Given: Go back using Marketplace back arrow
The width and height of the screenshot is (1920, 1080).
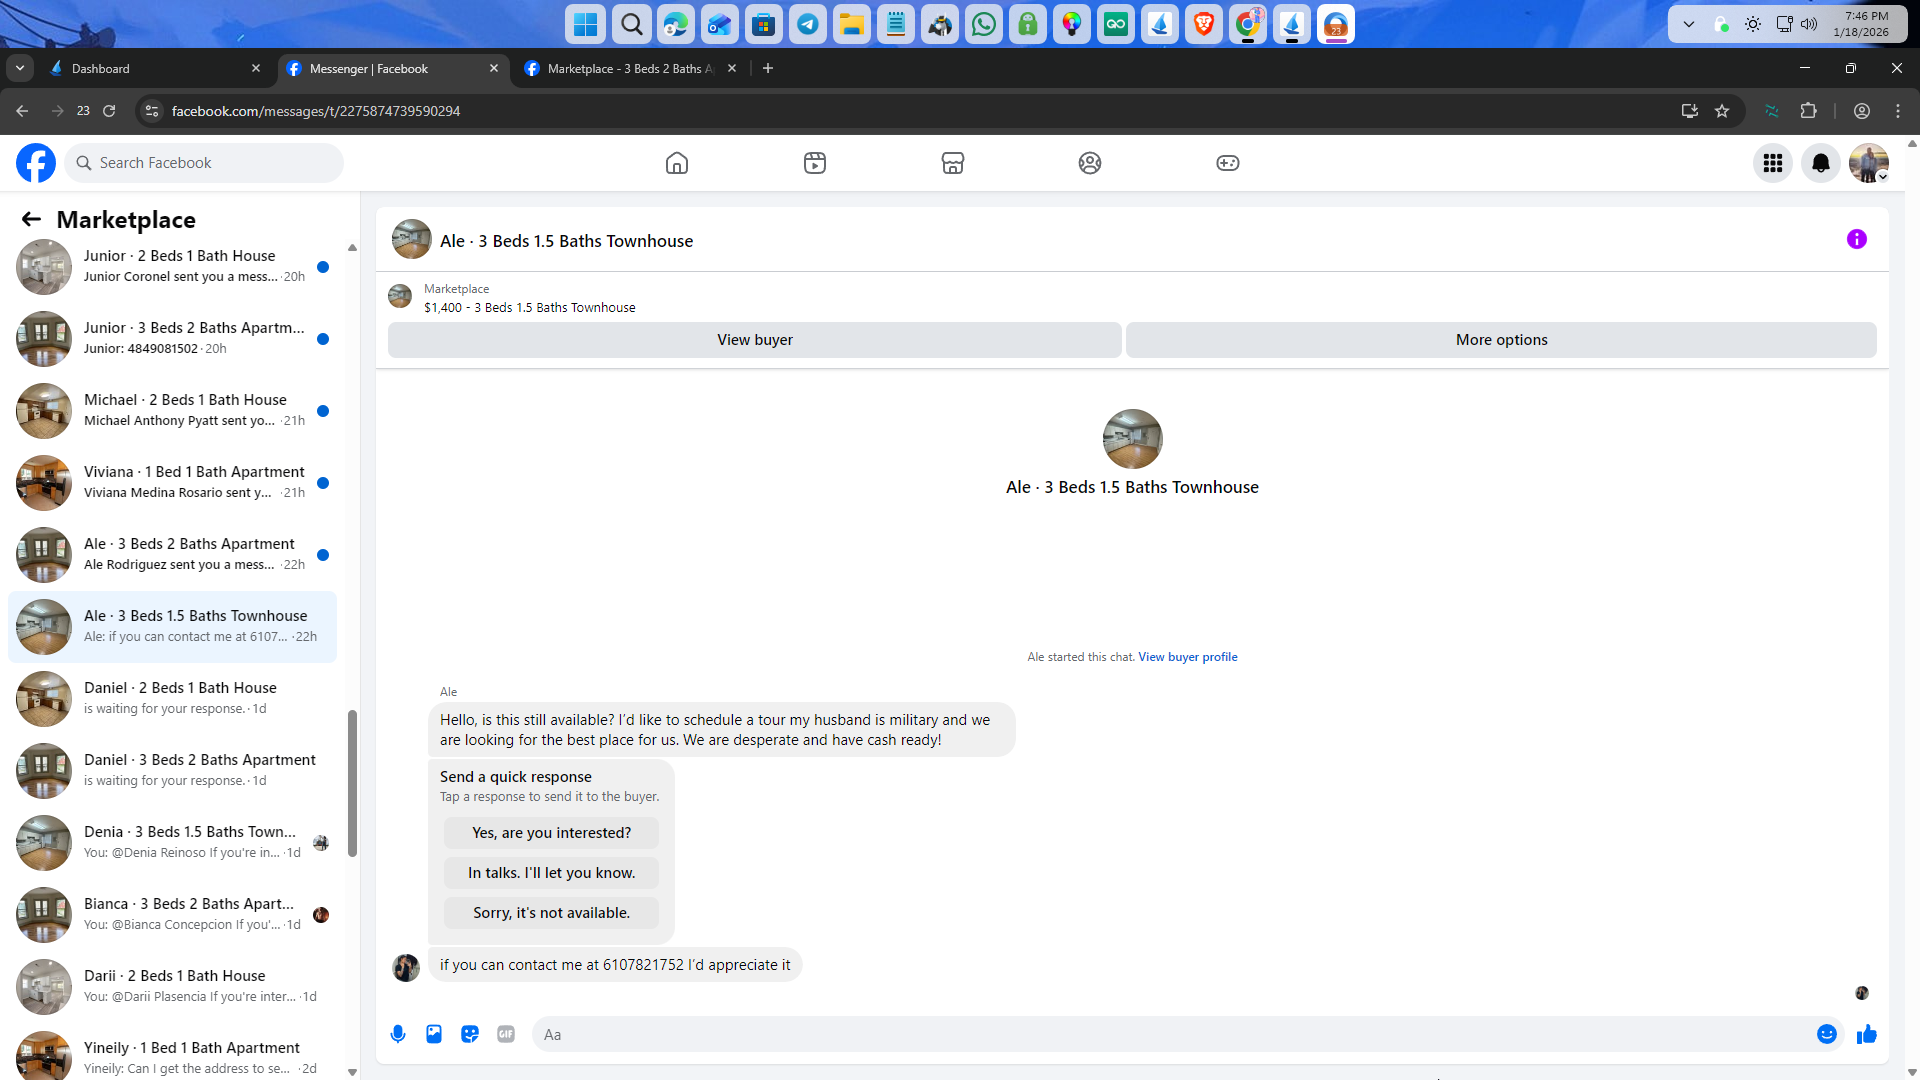Looking at the screenshot, I should pos(31,219).
